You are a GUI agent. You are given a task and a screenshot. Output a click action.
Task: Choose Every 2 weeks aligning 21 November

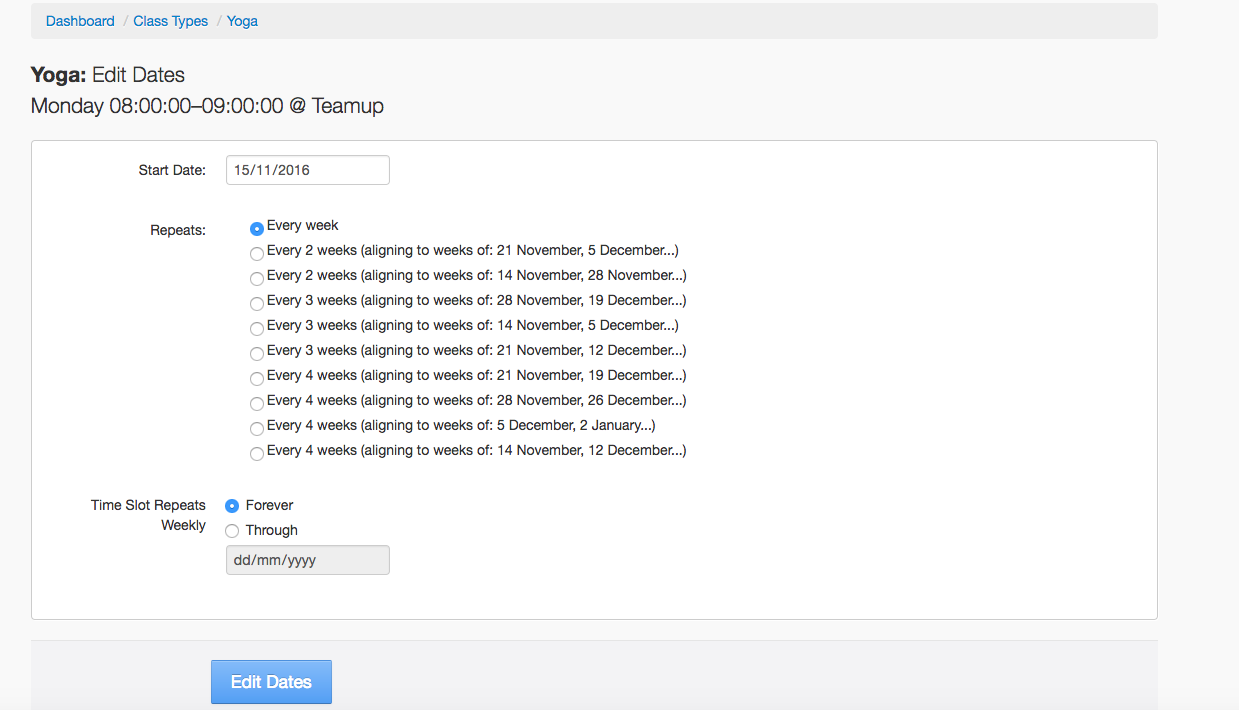257,253
